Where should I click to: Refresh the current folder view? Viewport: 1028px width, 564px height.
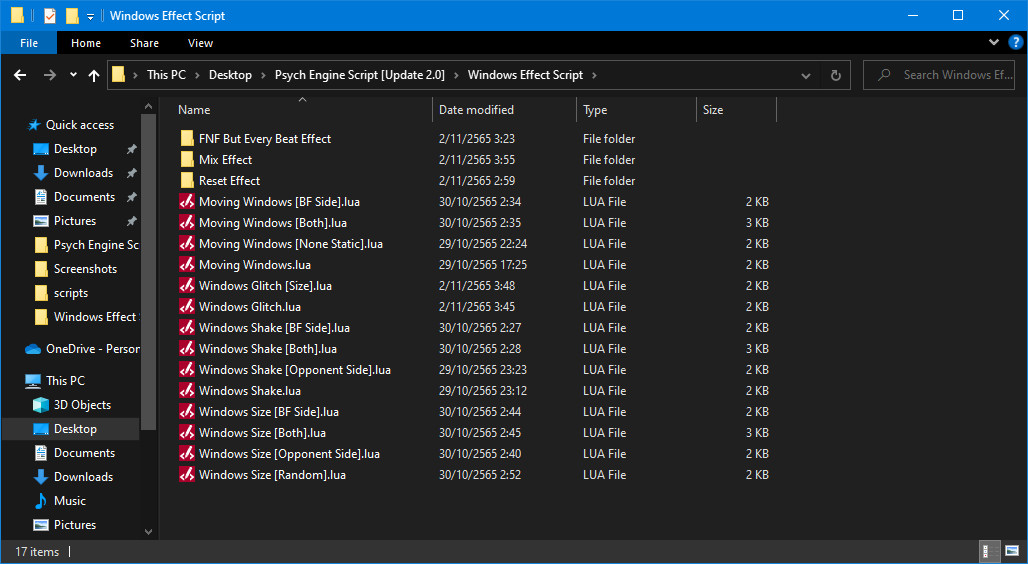pos(835,75)
